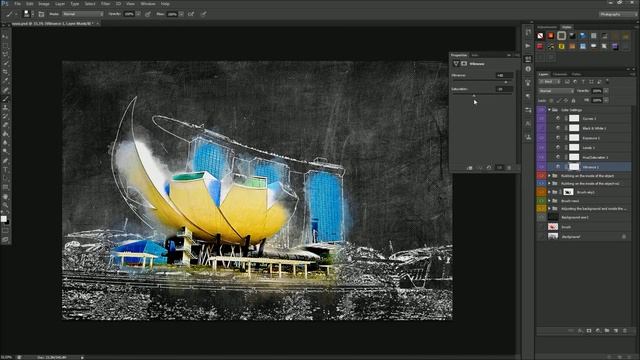Select the Eraser tool

click(x=5, y=125)
